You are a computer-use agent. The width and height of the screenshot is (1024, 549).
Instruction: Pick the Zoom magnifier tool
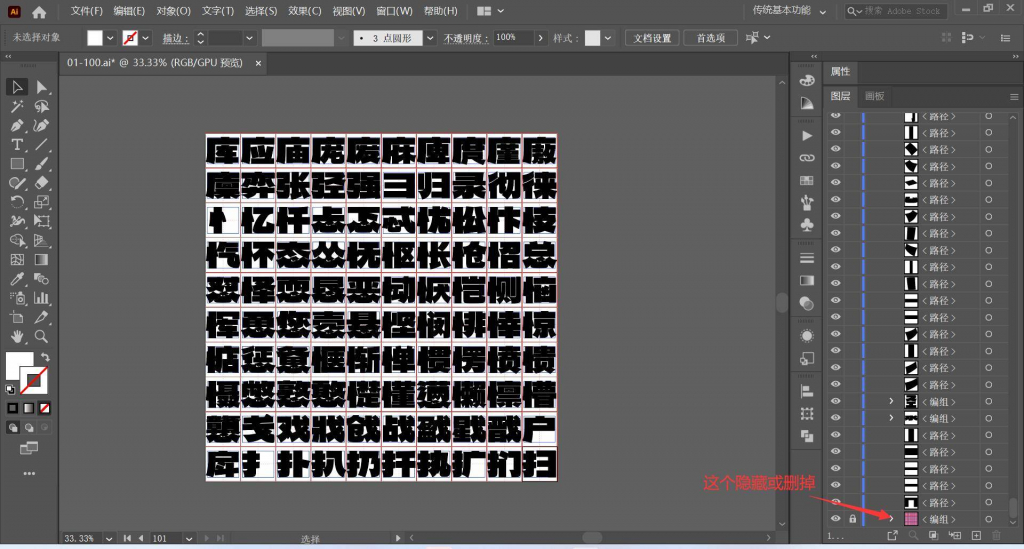click(x=41, y=336)
